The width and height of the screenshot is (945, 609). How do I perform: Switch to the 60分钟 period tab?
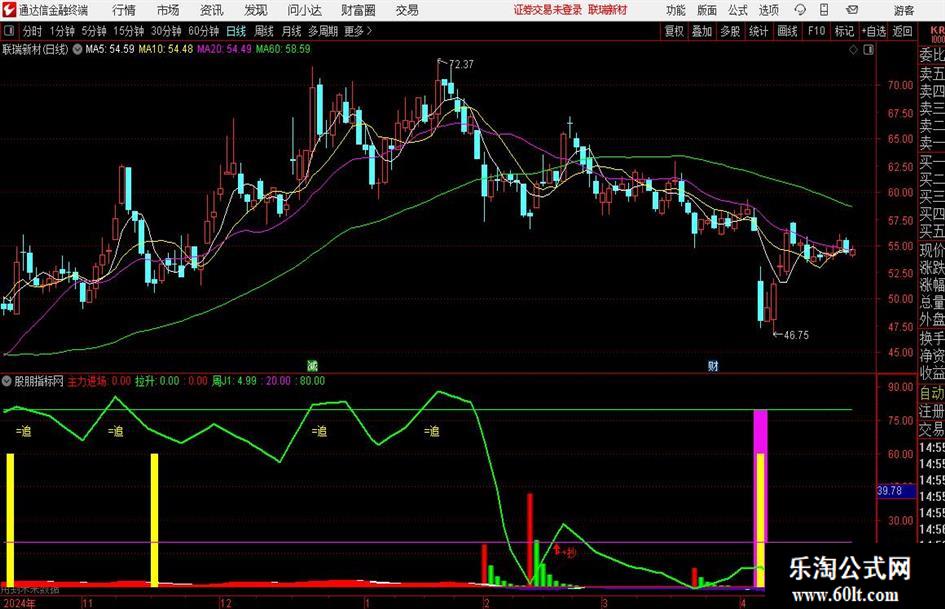[204, 31]
